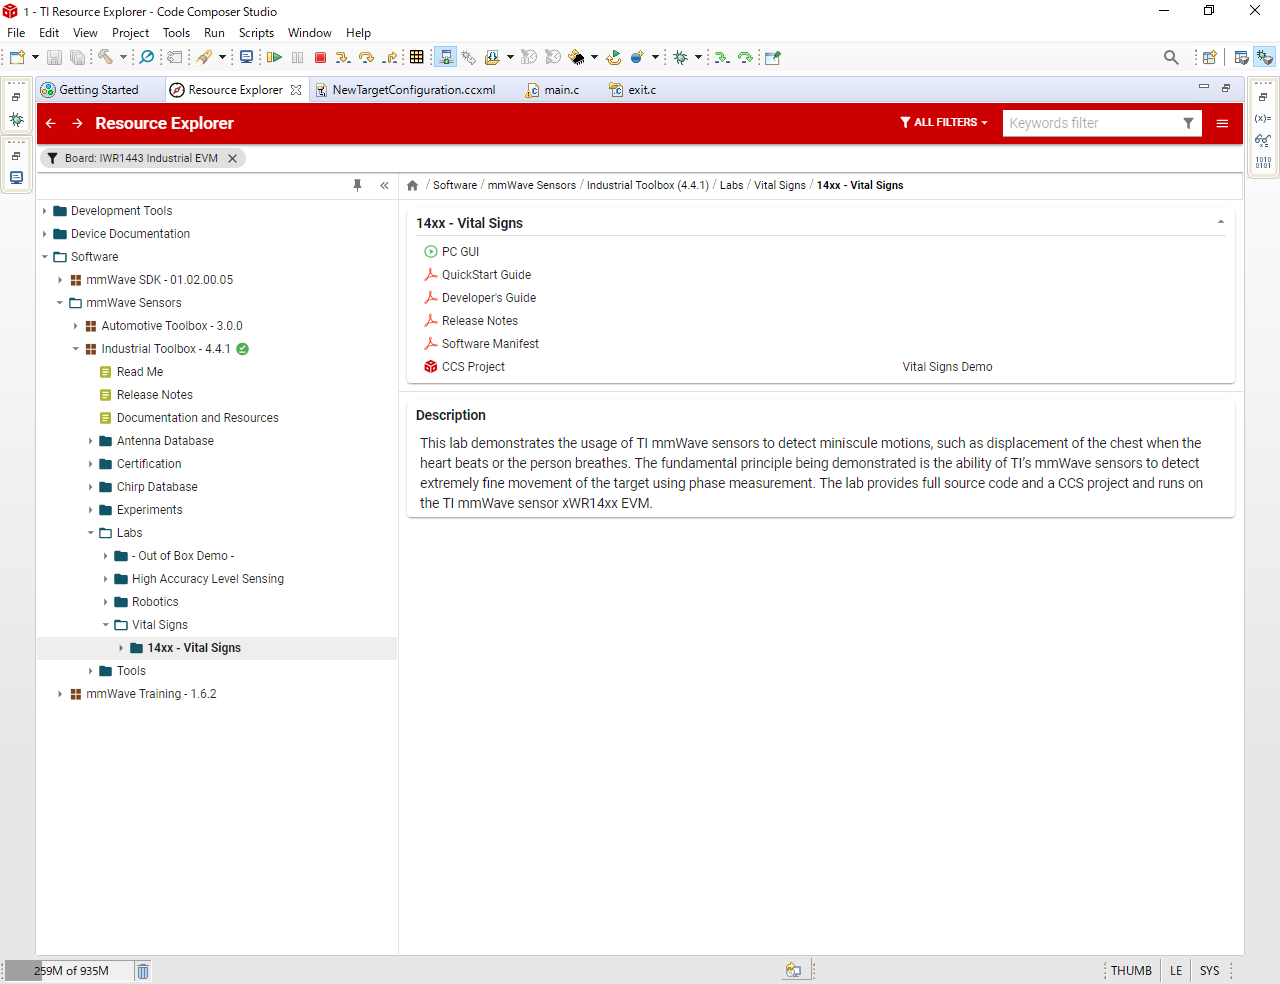Image resolution: width=1280 pixels, height=984 pixels.
Task: Toggle the pin on the tree pane
Action: (357, 186)
